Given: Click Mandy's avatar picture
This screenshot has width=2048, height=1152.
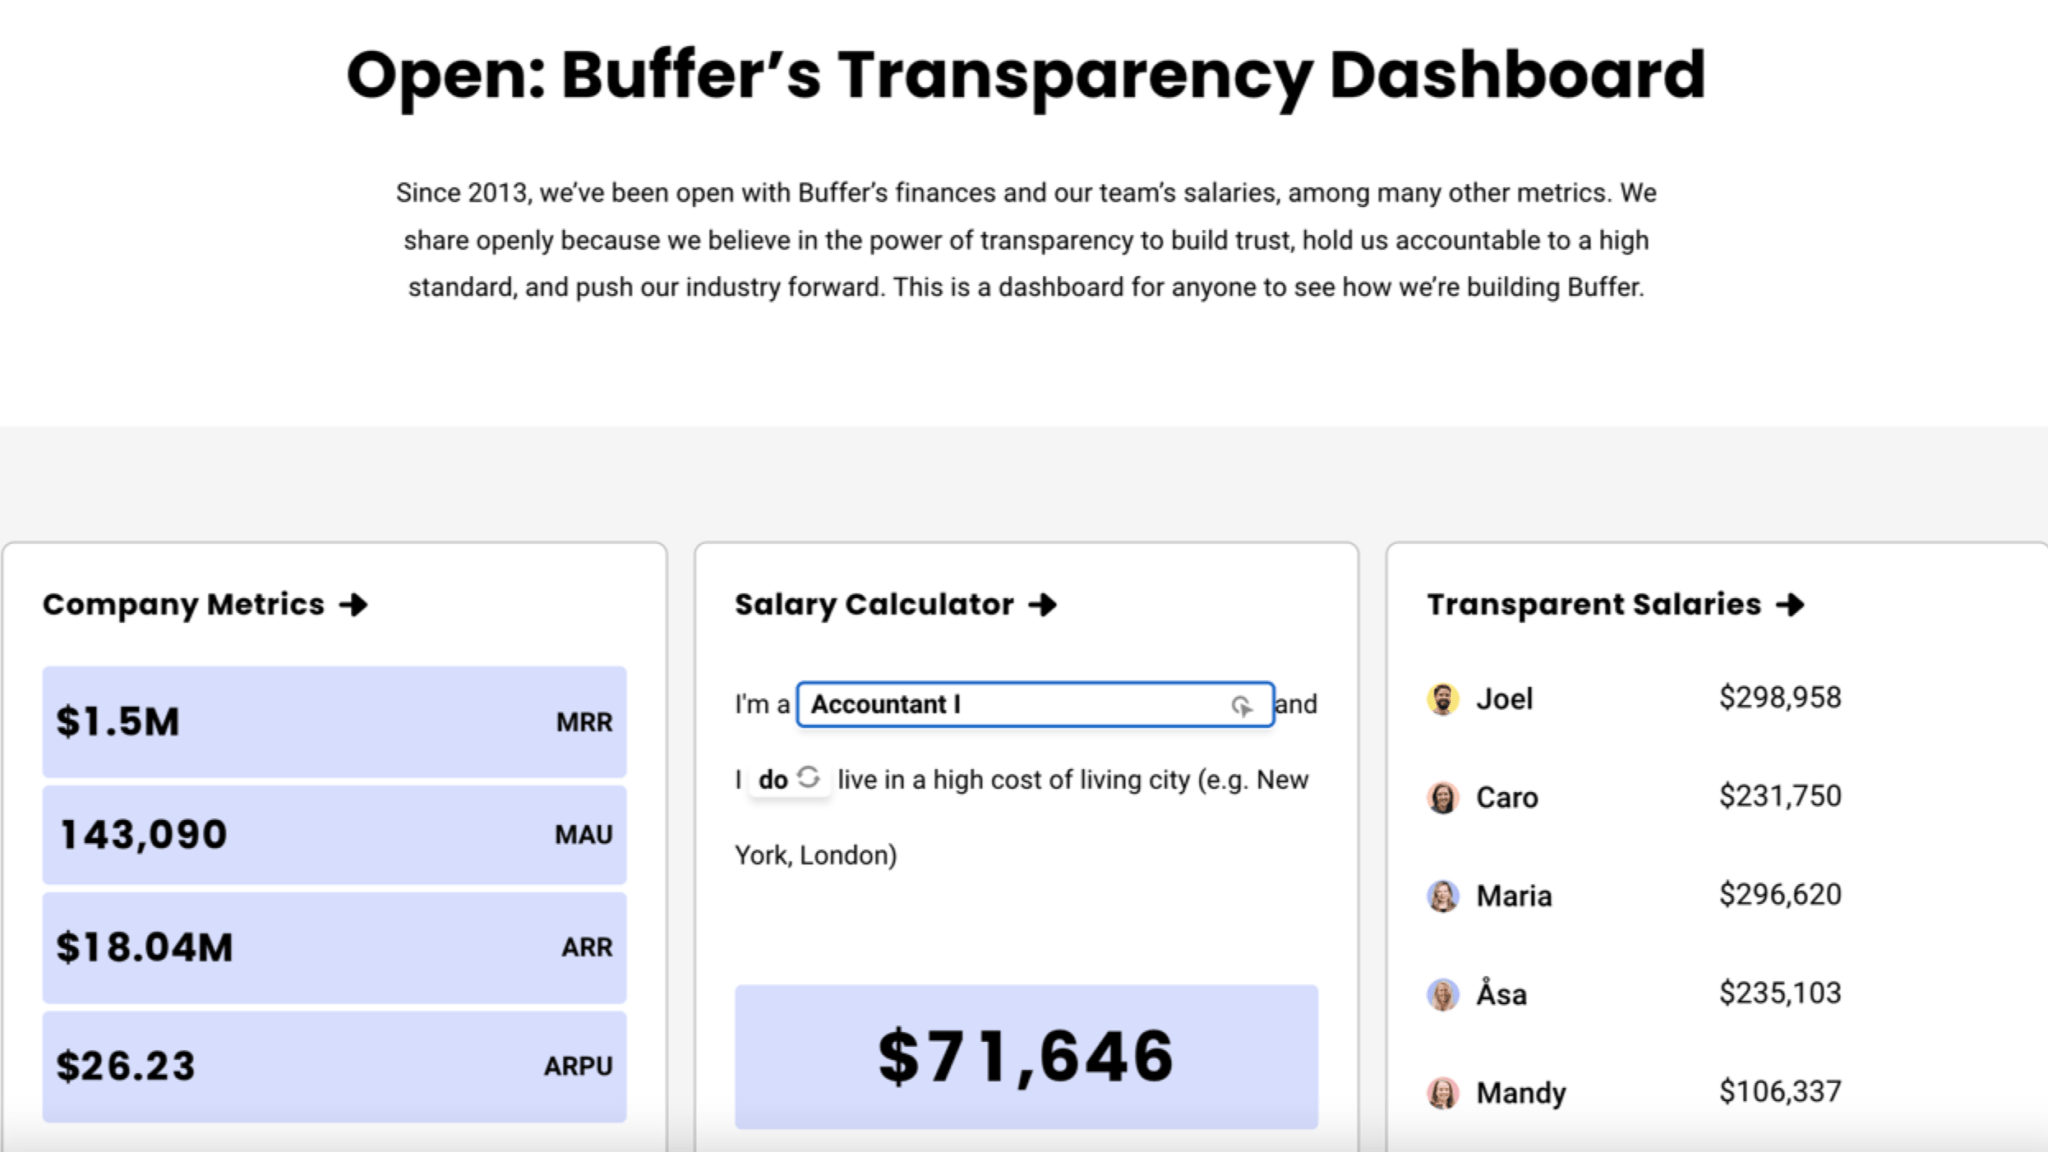Looking at the screenshot, I should click(x=1442, y=1093).
